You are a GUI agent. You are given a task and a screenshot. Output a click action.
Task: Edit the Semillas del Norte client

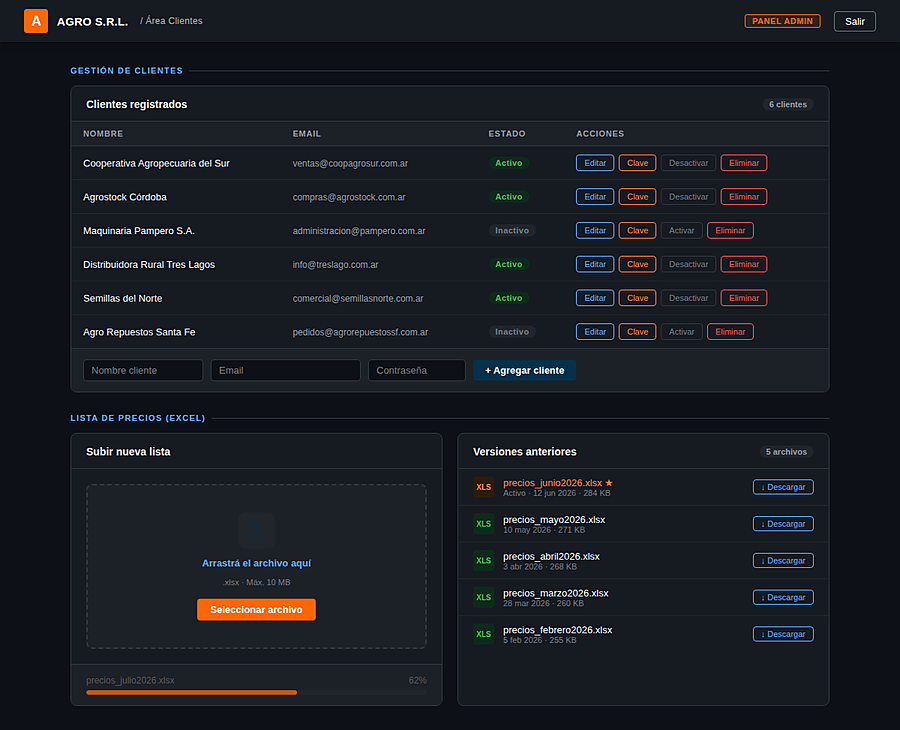coord(595,298)
